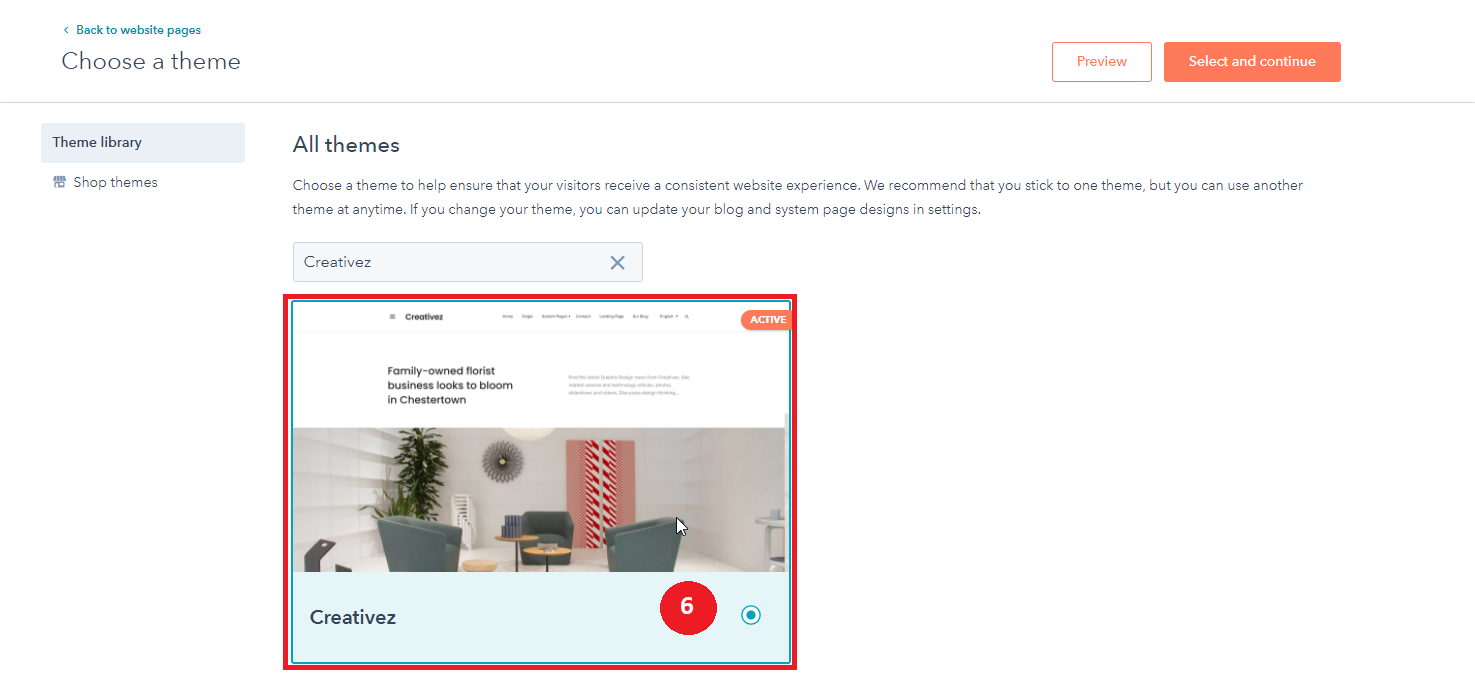Screen dimensions: 1475x684
Task: Click the Creativez theme name label
Action: click(x=353, y=617)
